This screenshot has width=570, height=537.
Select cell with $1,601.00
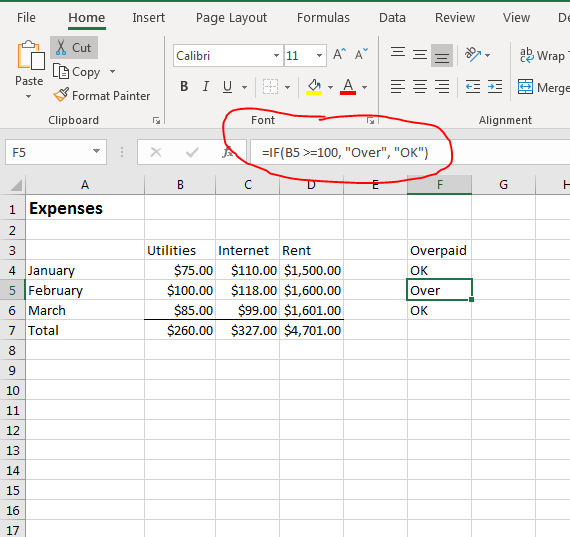click(312, 310)
